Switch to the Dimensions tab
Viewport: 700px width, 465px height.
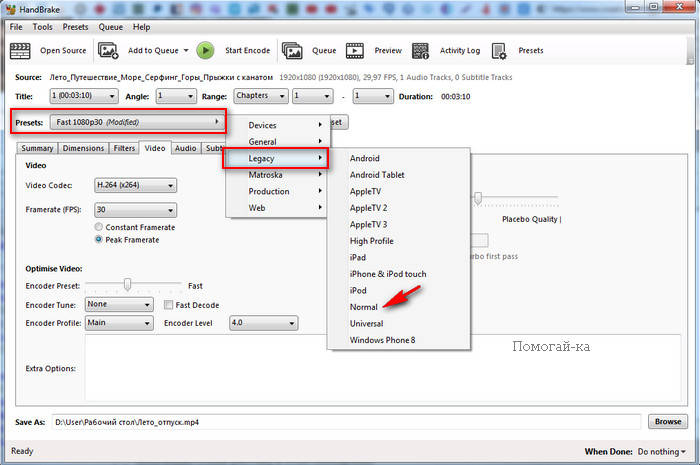tap(83, 148)
